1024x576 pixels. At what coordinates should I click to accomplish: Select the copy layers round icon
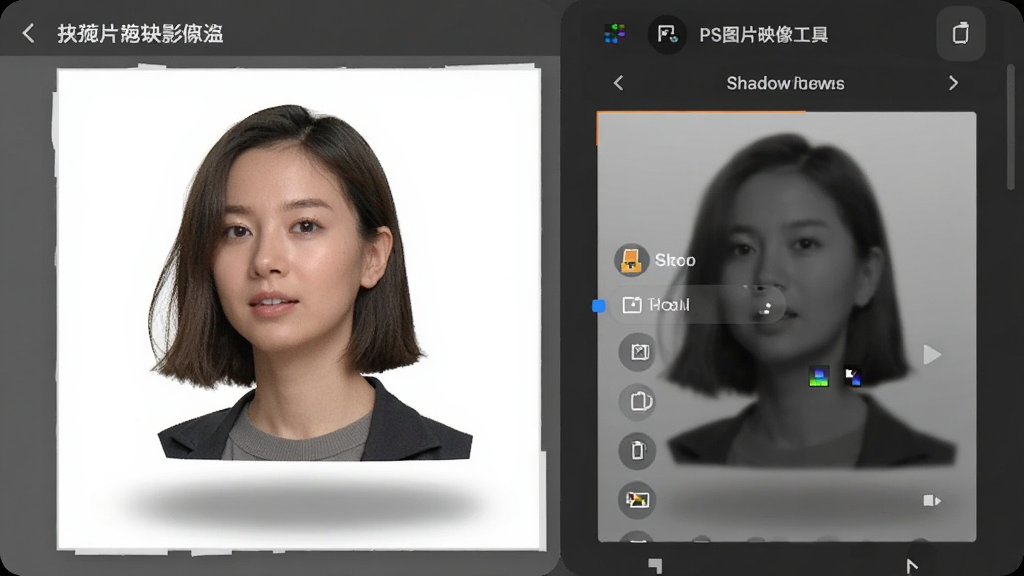[x=637, y=401]
